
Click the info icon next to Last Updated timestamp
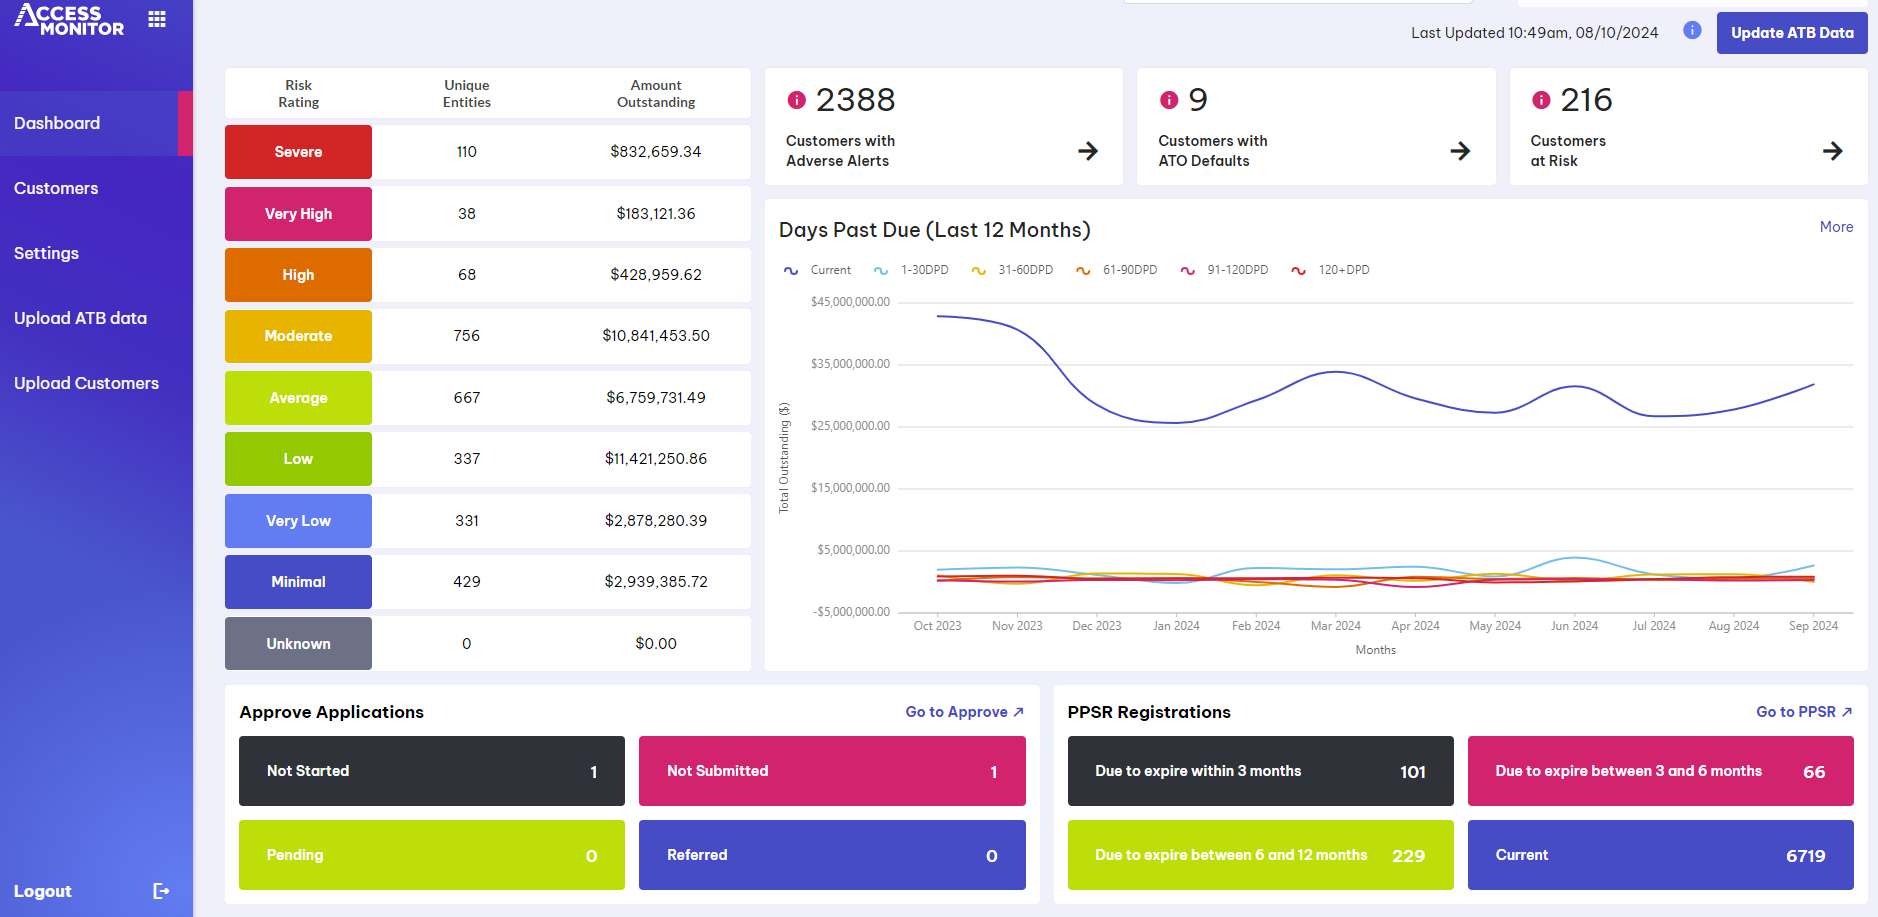coord(1692,31)
